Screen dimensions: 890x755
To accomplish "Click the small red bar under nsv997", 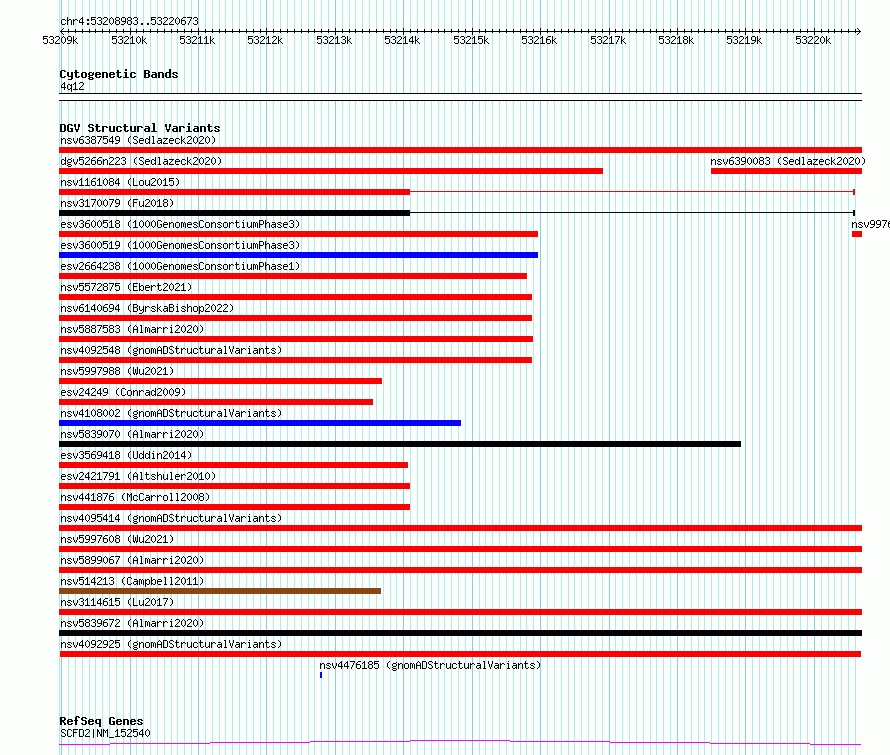I will [857, 234].
